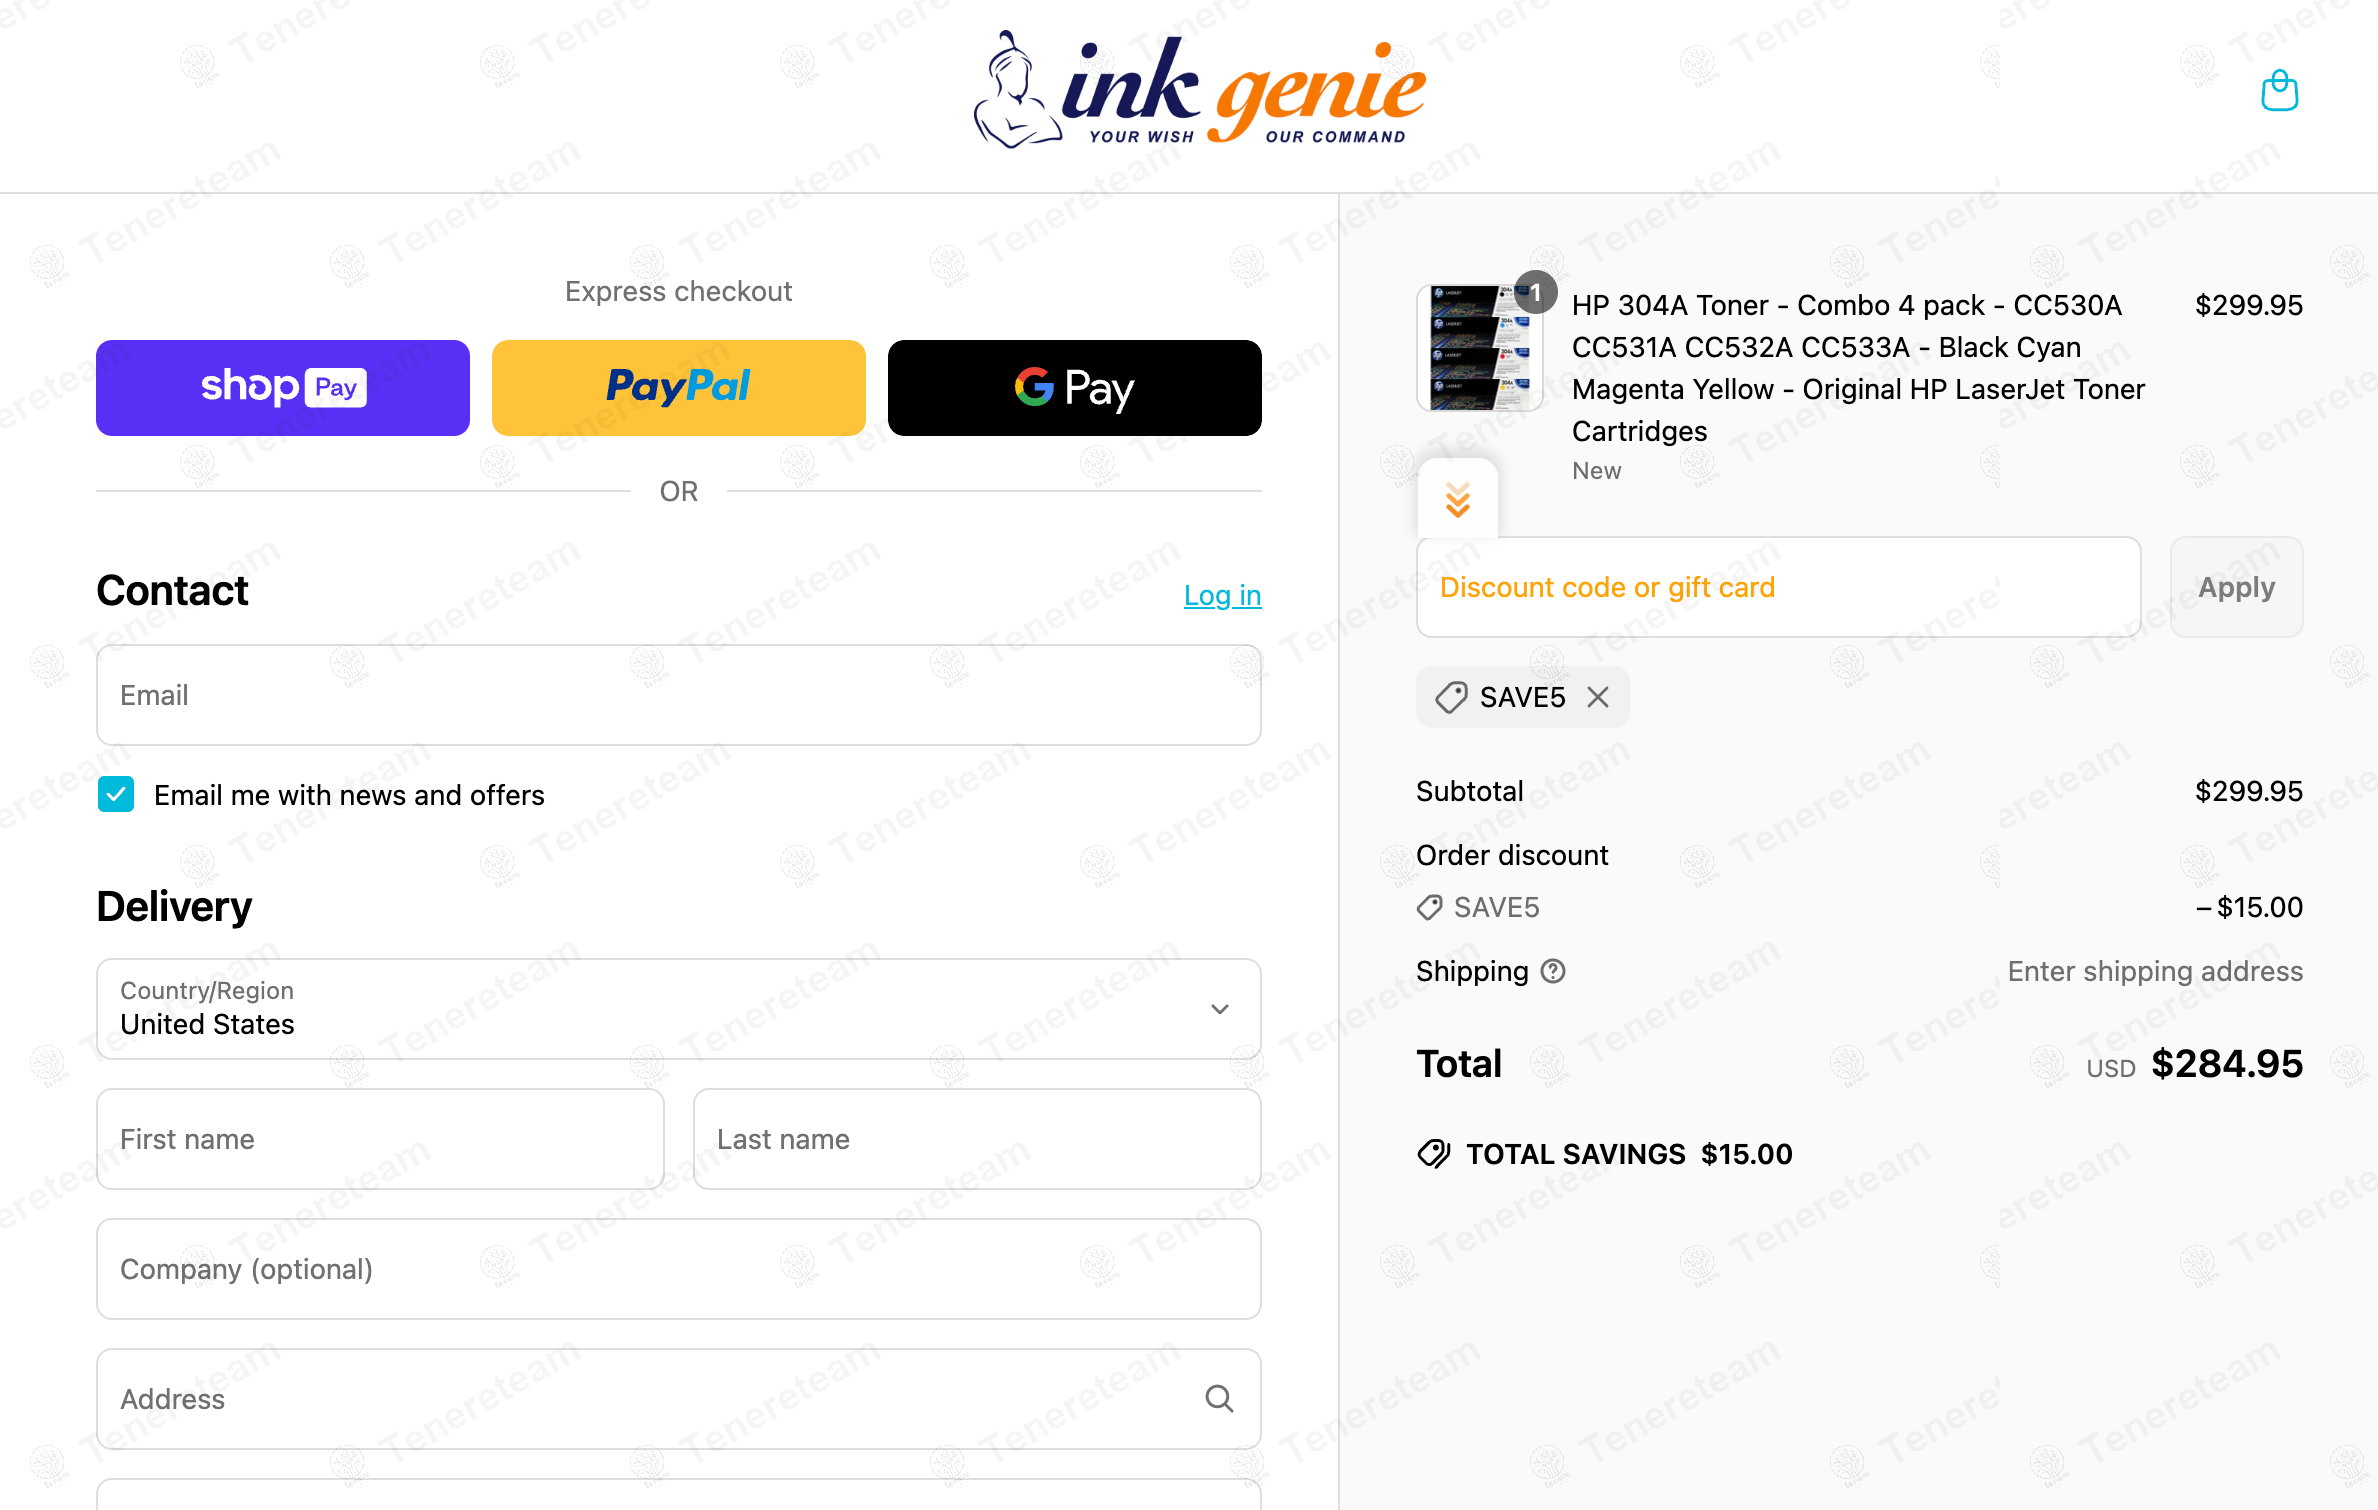The image size is (2378, 1510).
Task: Check out with Shop Pay
Action: [283, 388]
